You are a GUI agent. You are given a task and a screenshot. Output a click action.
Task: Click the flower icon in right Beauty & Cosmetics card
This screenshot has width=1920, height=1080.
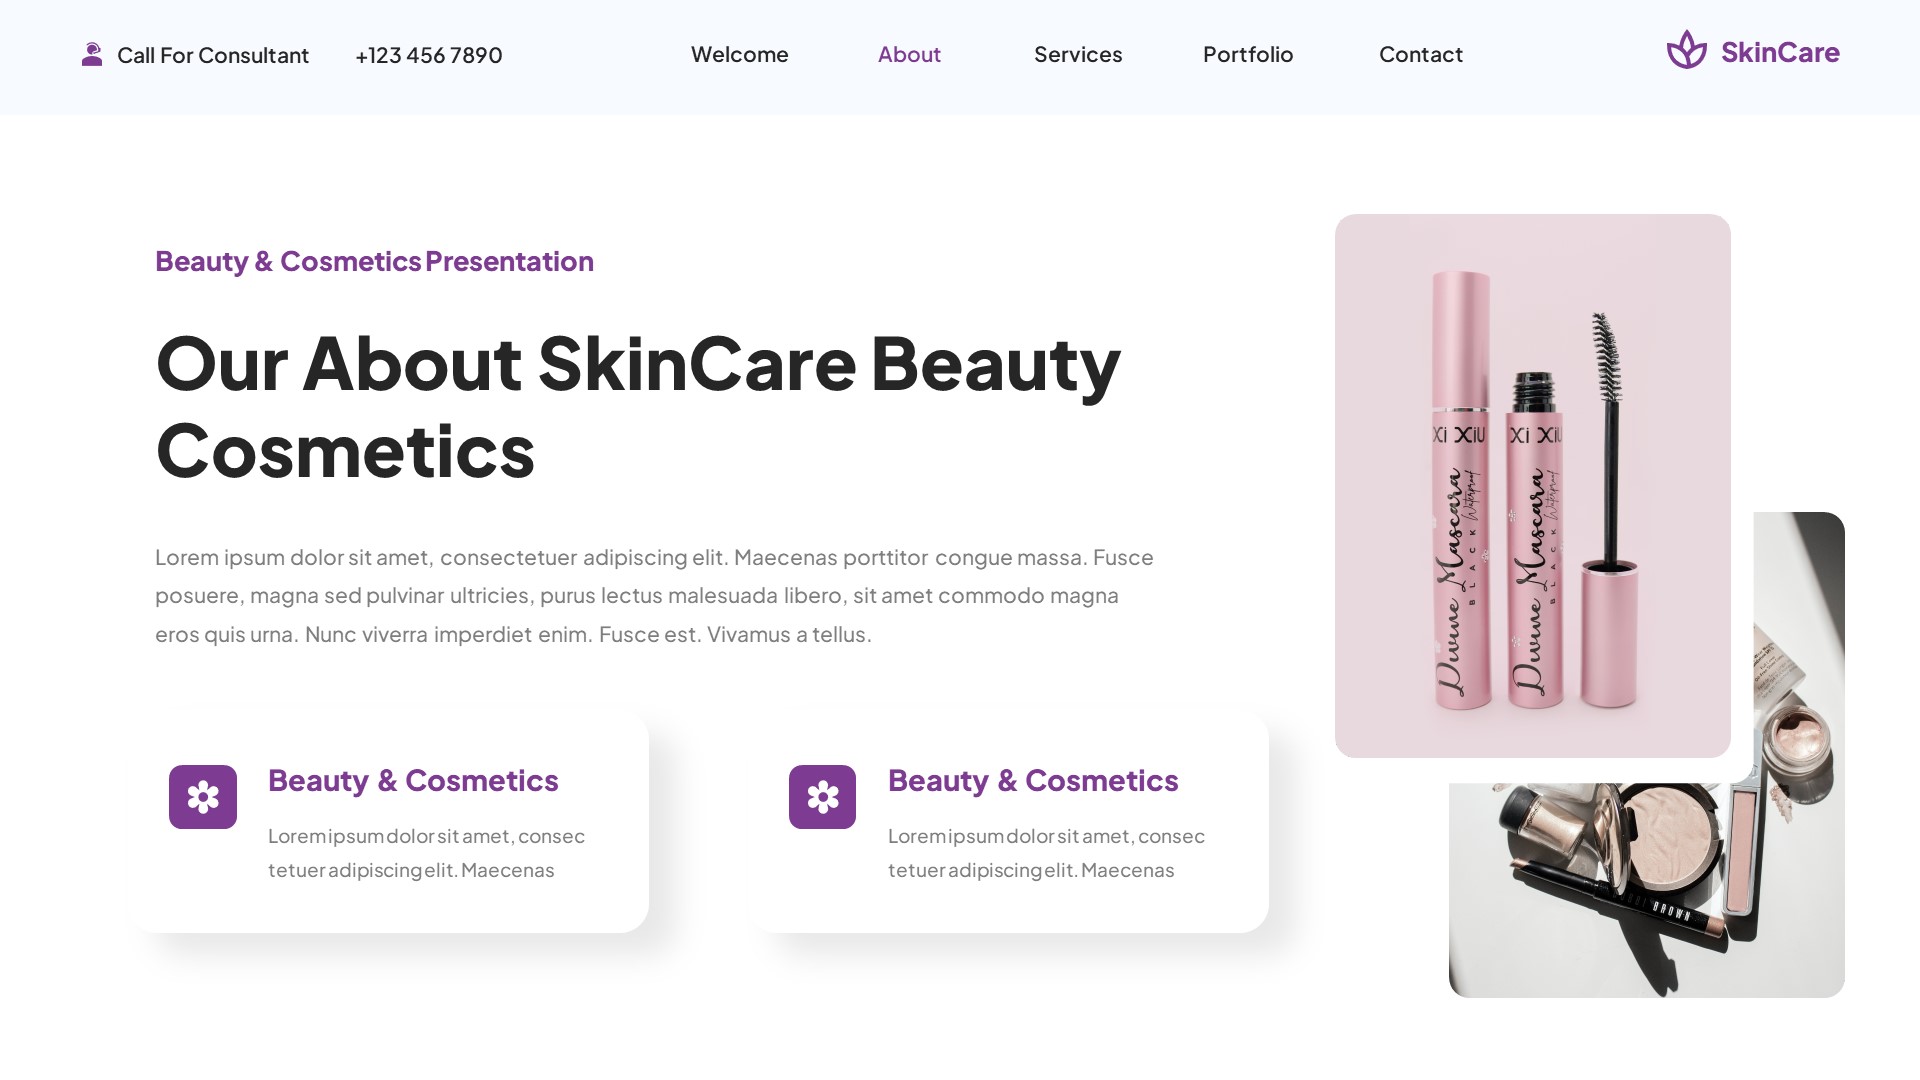tap(822, 797)
